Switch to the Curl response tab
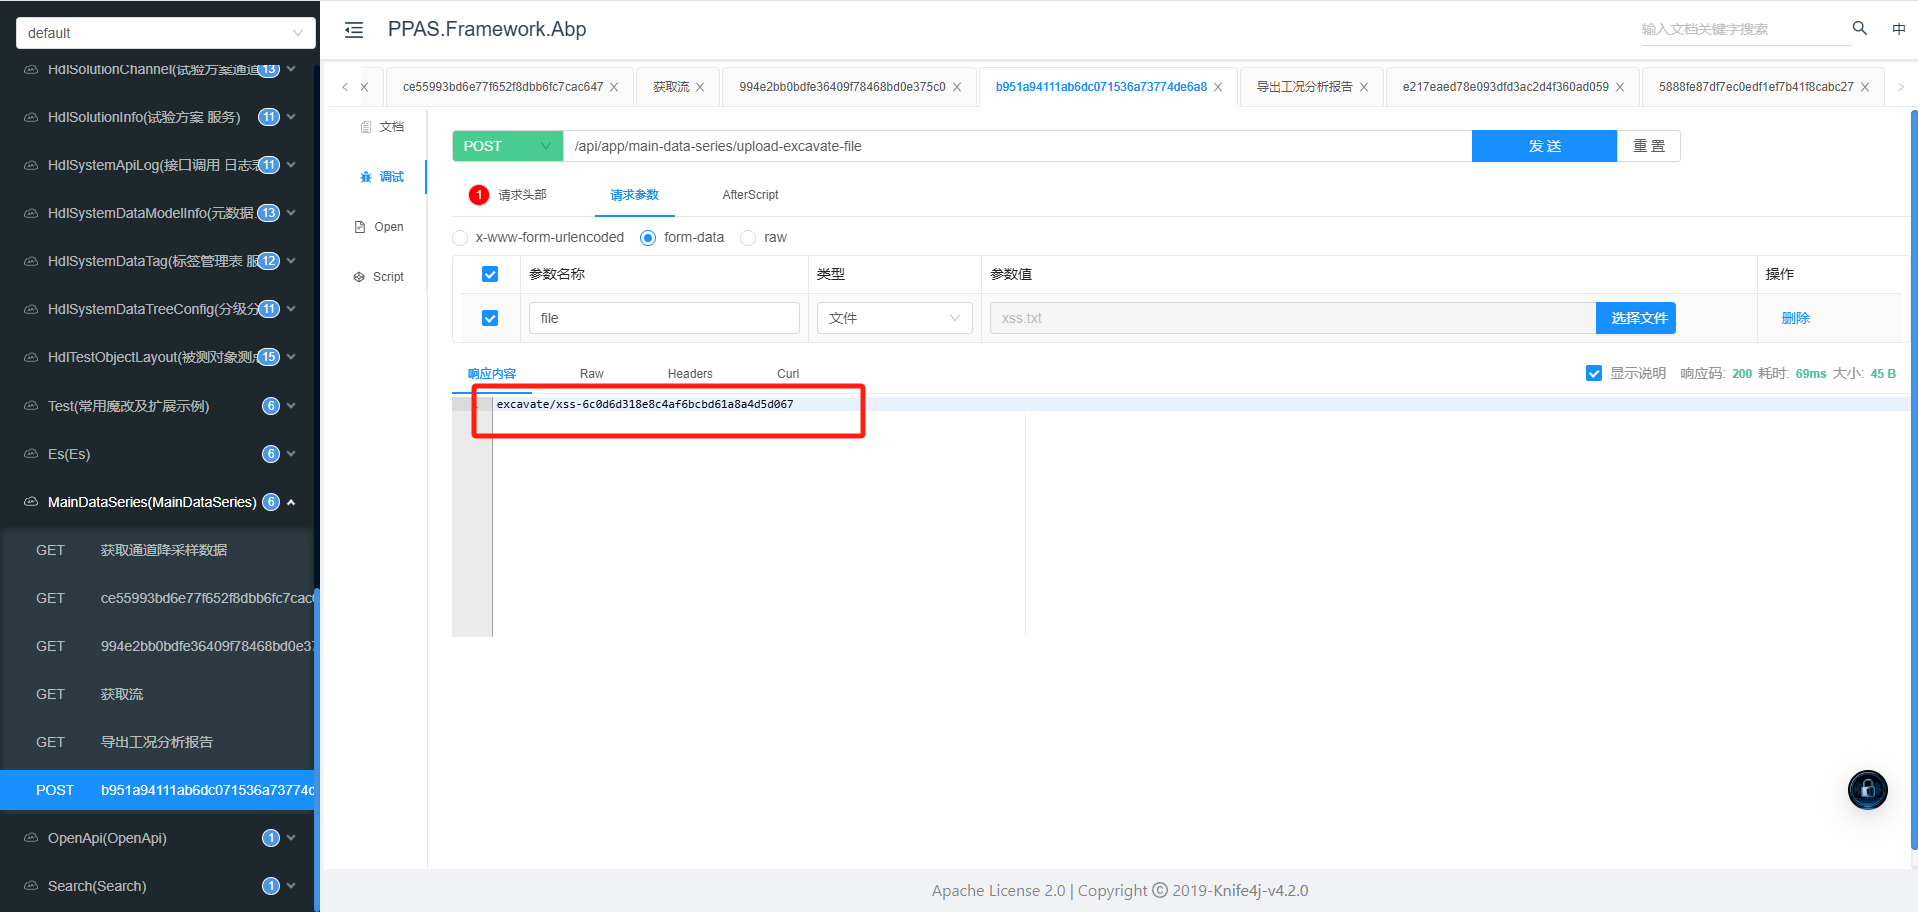Screen dimensions: 1918x912 pos(788,374)
